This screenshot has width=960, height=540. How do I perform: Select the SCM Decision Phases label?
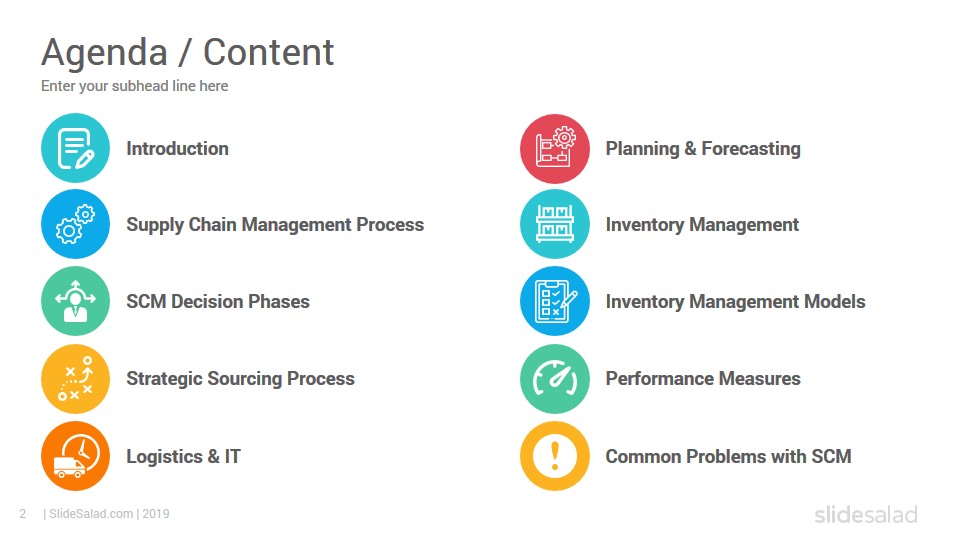point(218,301)
